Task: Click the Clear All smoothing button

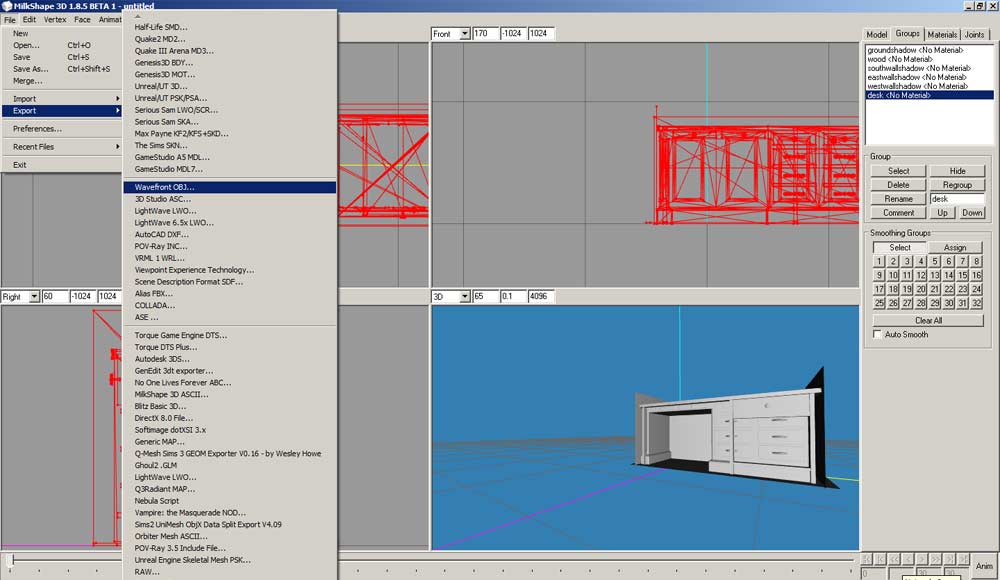Action: 928,320
